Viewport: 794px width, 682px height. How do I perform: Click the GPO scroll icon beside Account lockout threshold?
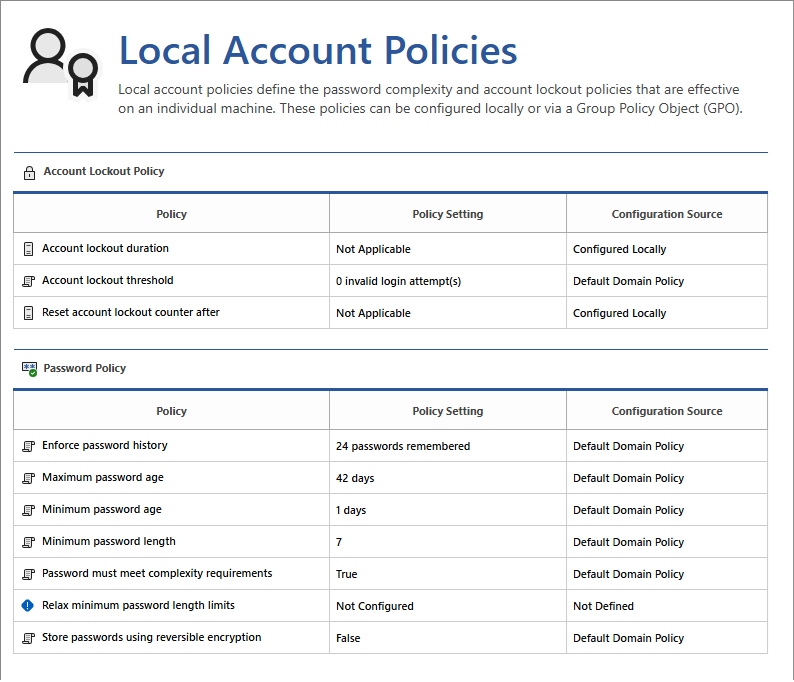(28, 281)
